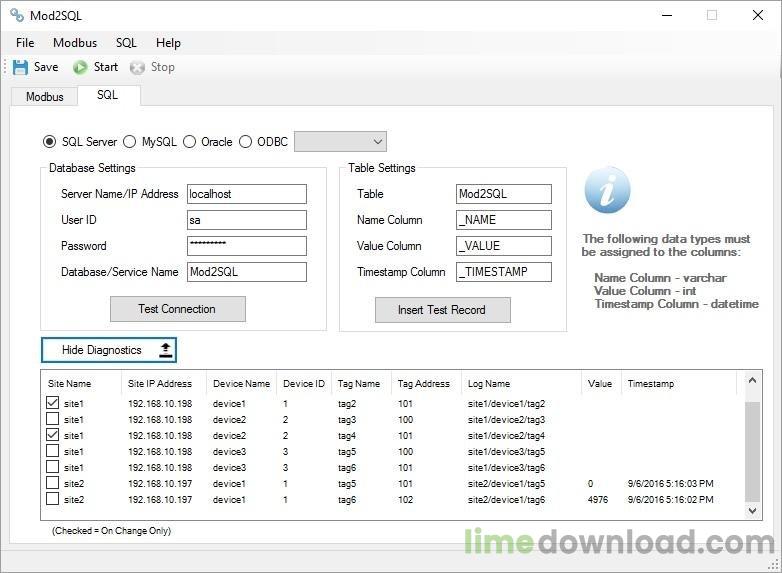Click the Save toolbar icon
The image size is (782, 573).
pyautogui.click(x=21, y=67)
